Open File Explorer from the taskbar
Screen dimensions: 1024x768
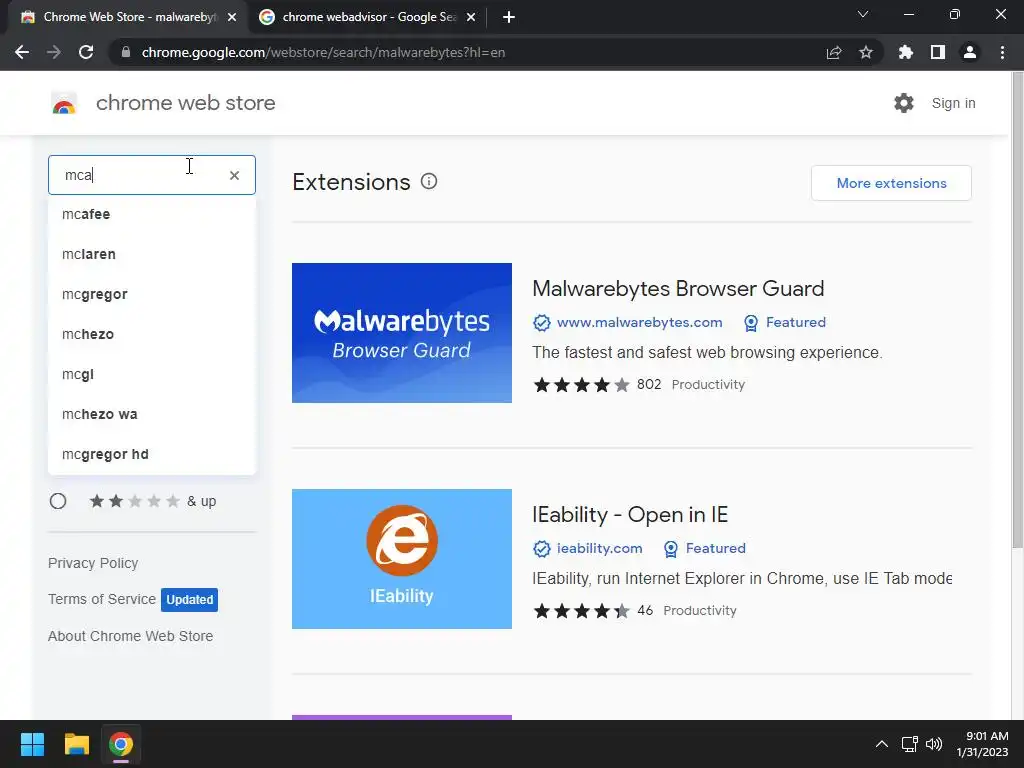click(x=76, y=744)
